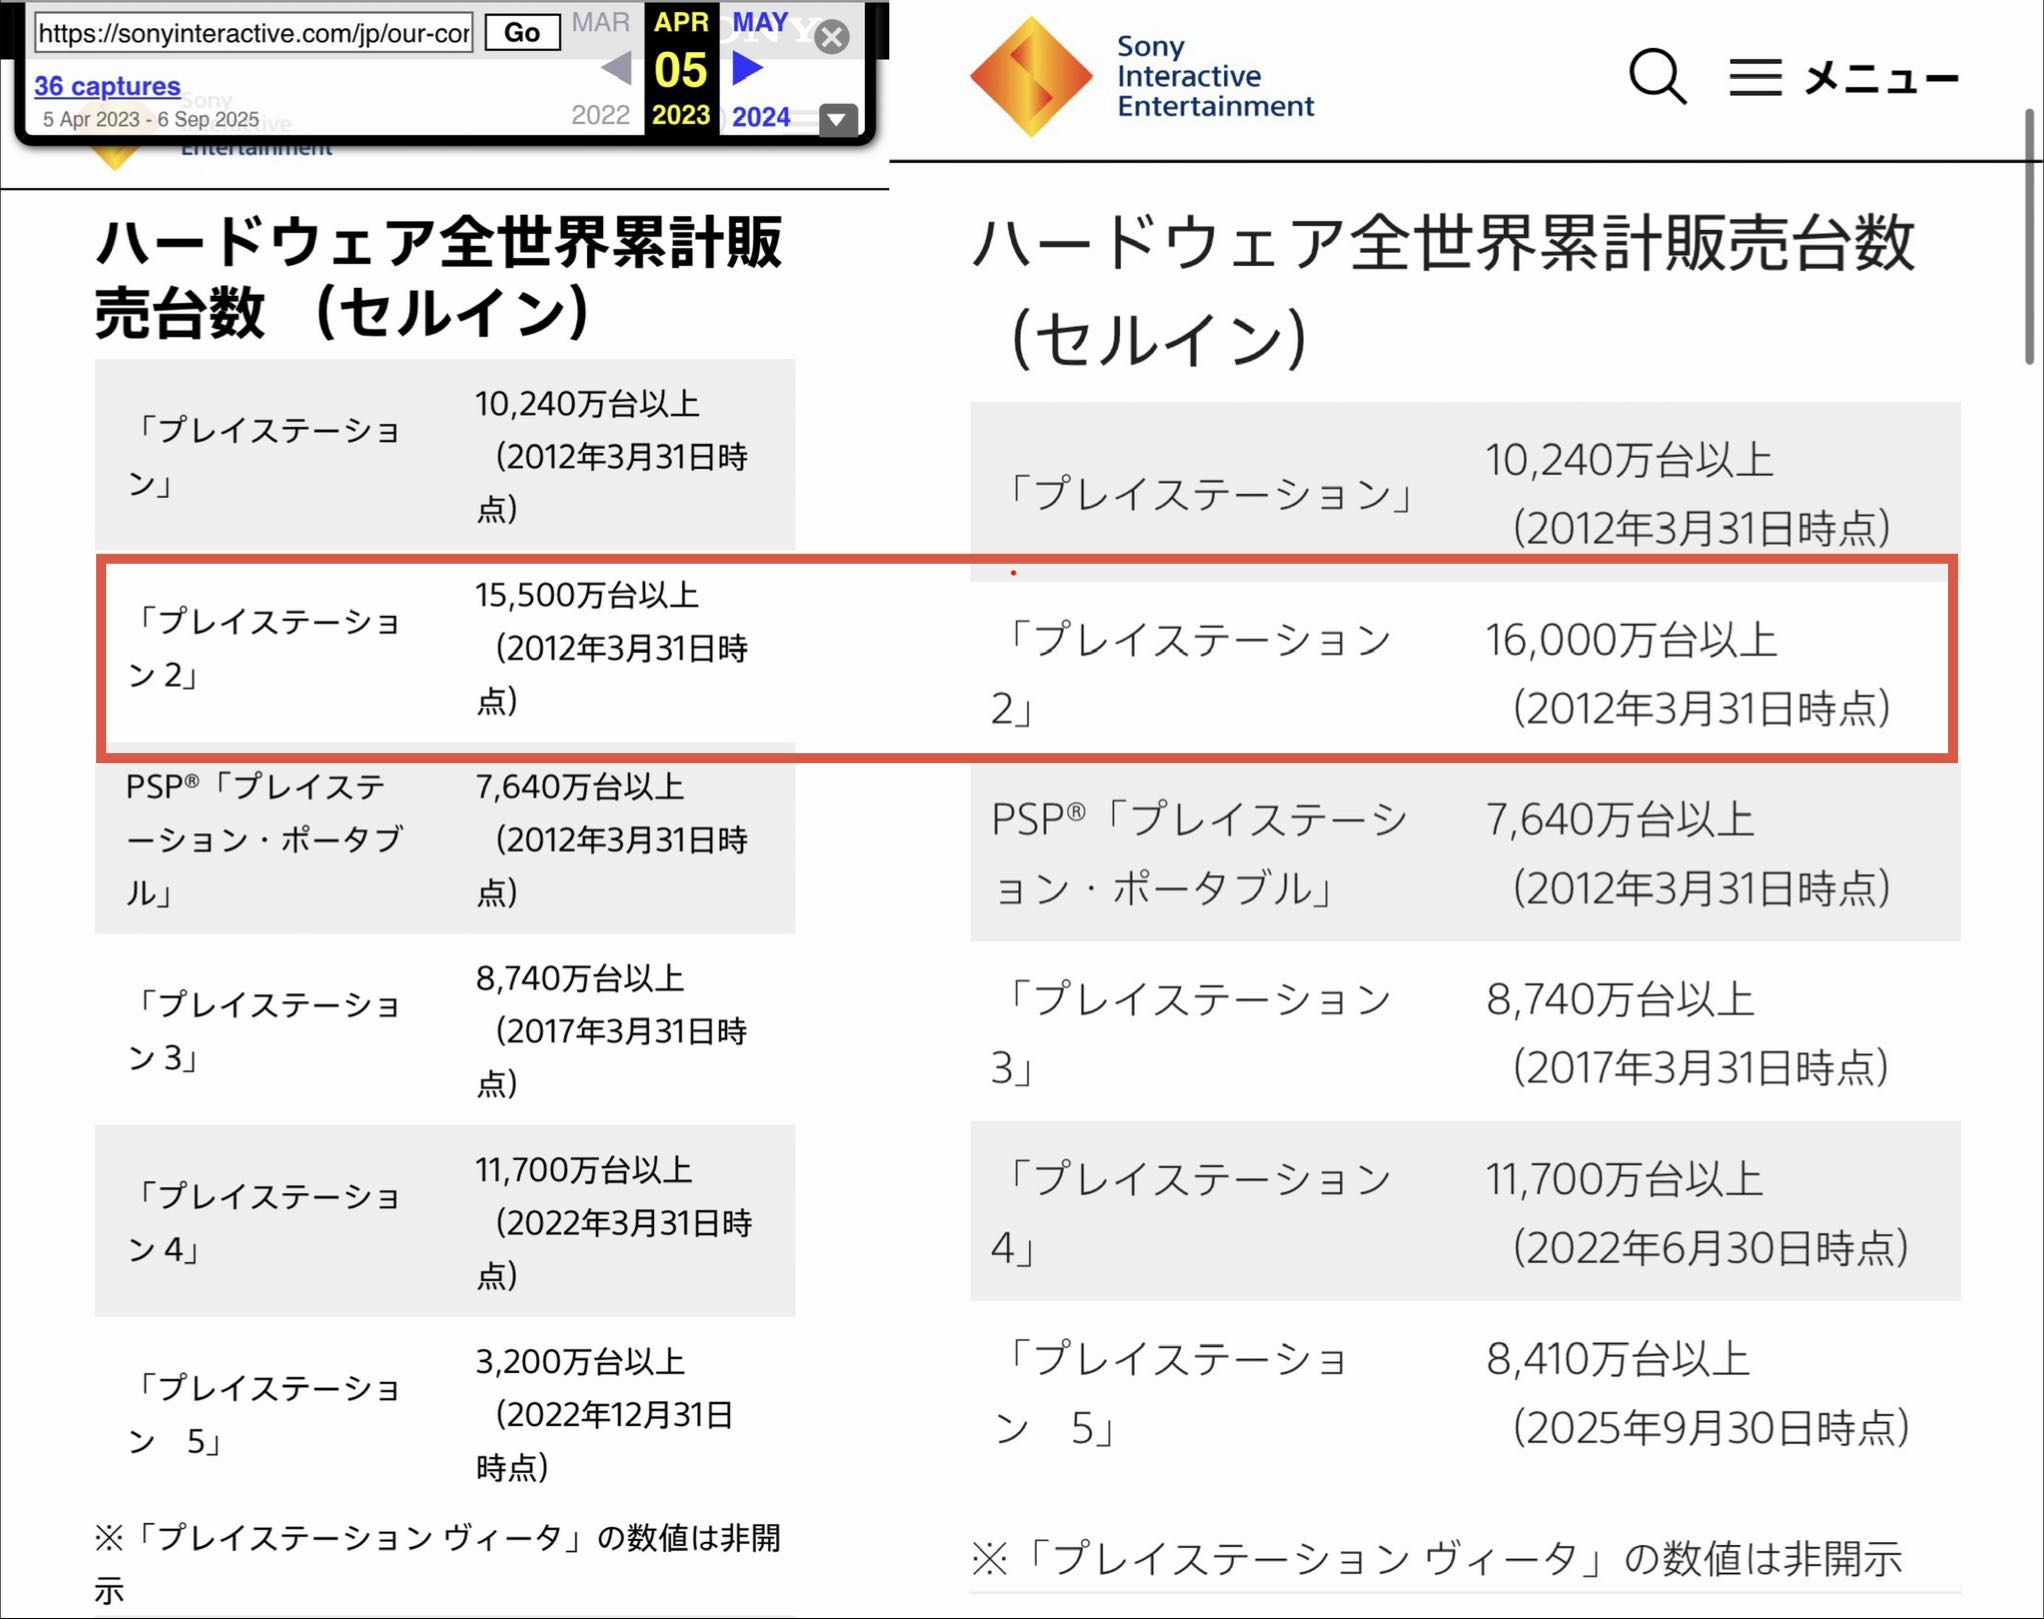Select the MAY month link
This screenshot has height=1619, width=2044.
760,22
